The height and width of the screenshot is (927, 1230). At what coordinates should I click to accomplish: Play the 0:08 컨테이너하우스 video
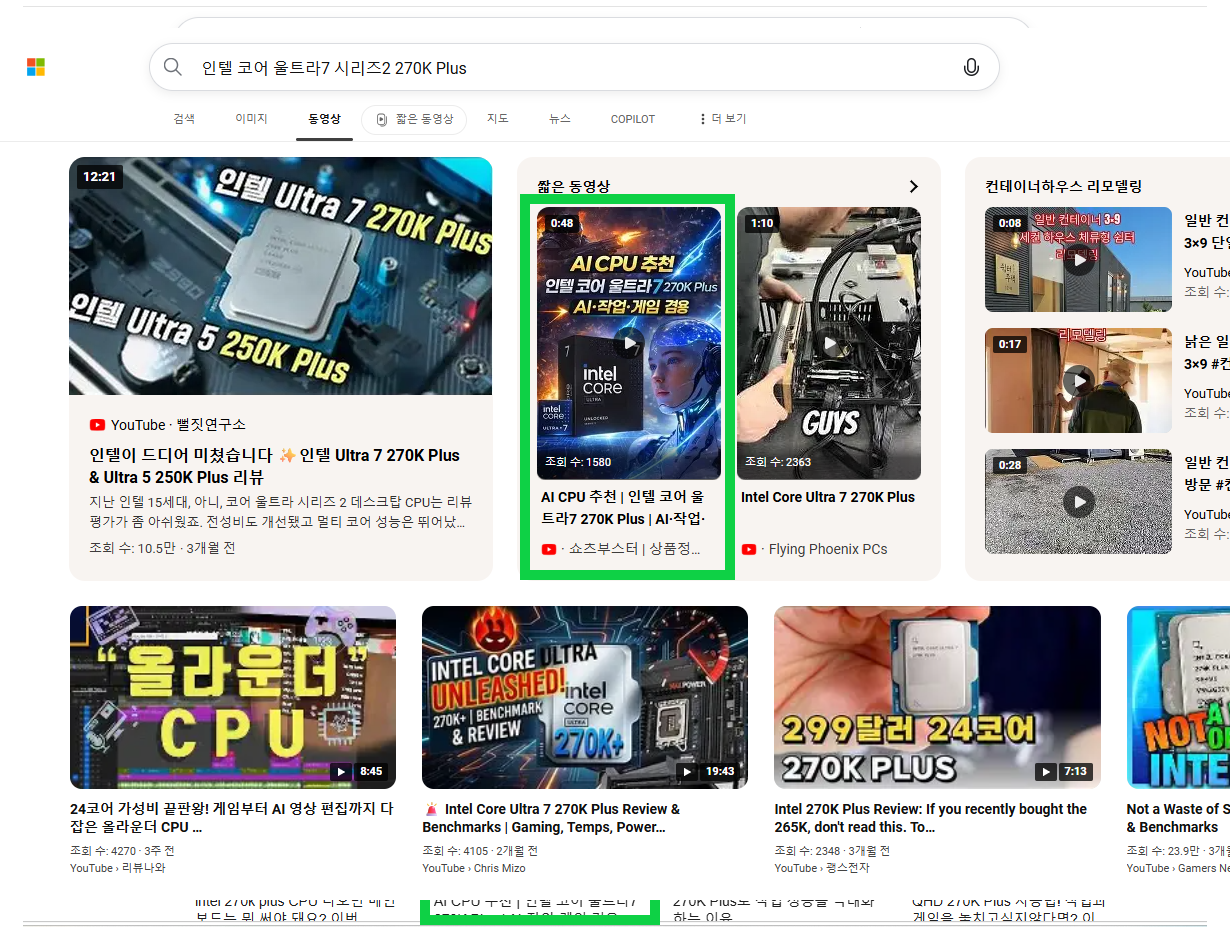1078,259
